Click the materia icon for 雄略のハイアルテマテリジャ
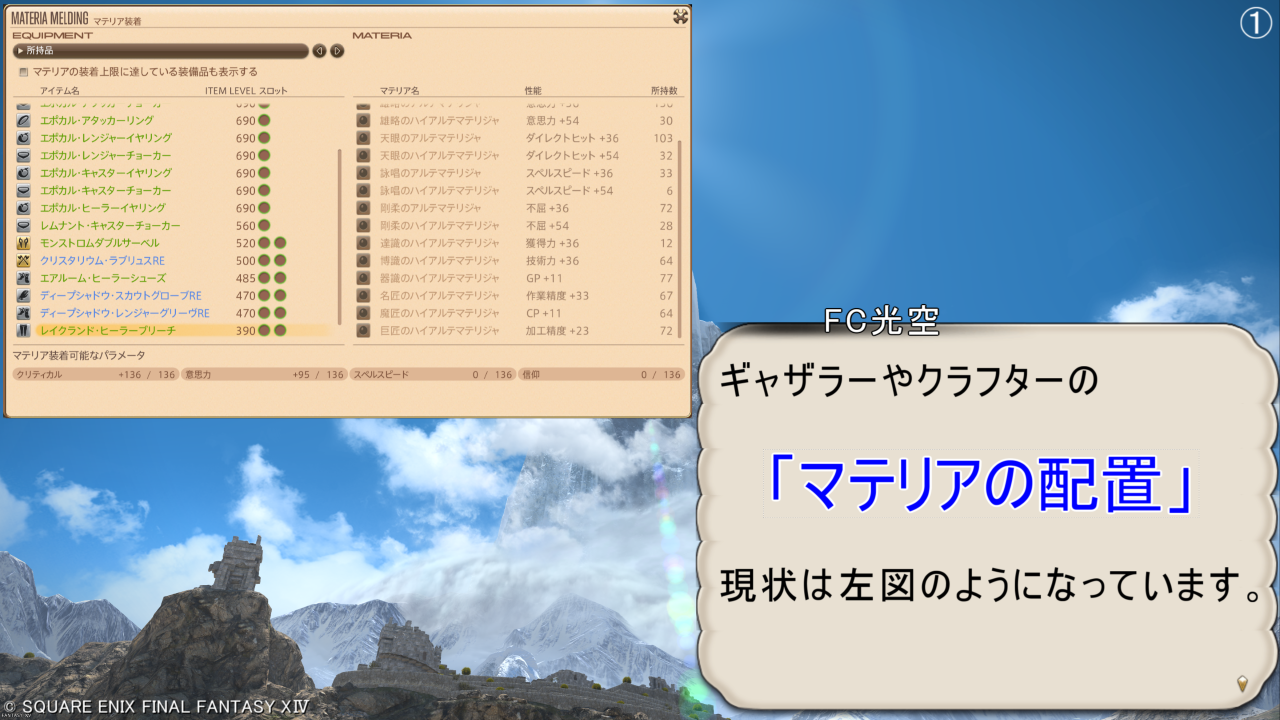The image size is (1280, 720). [x=364, y=120]
